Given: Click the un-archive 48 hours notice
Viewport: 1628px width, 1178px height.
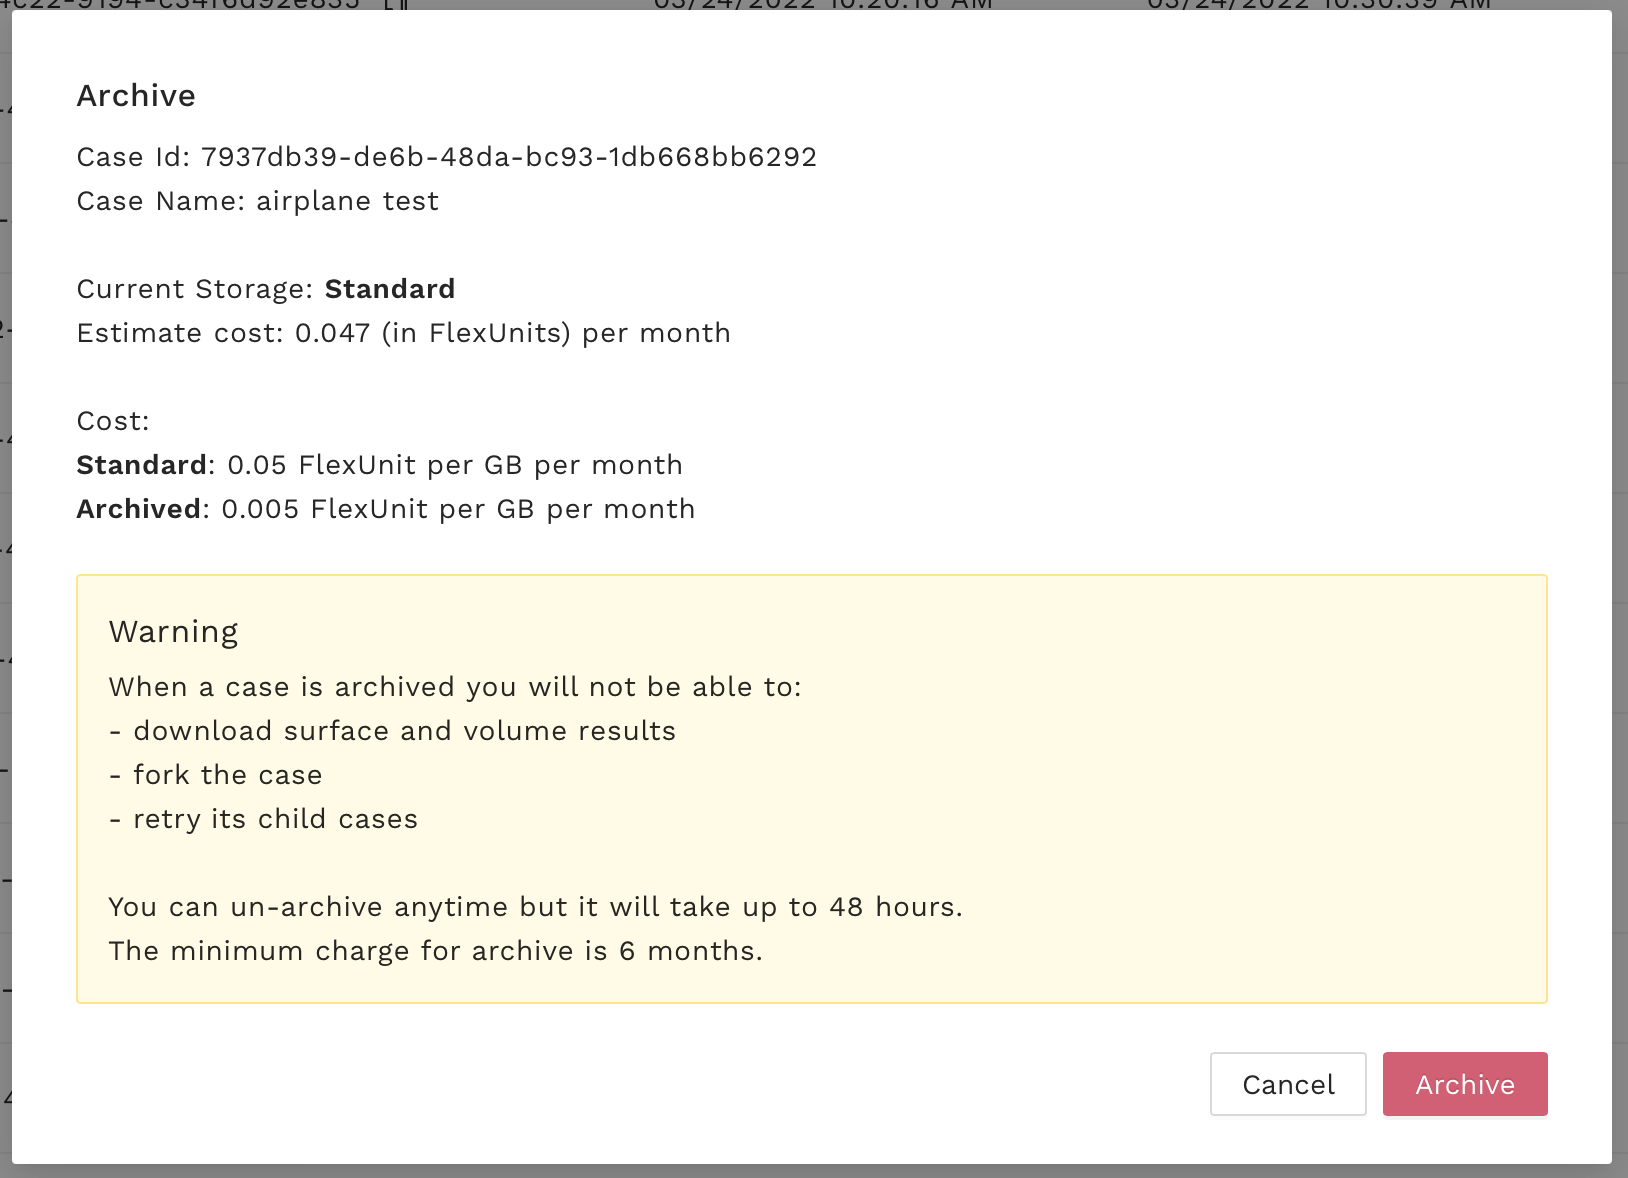Looking at the screenshot, I should click(x=535, y=907).
